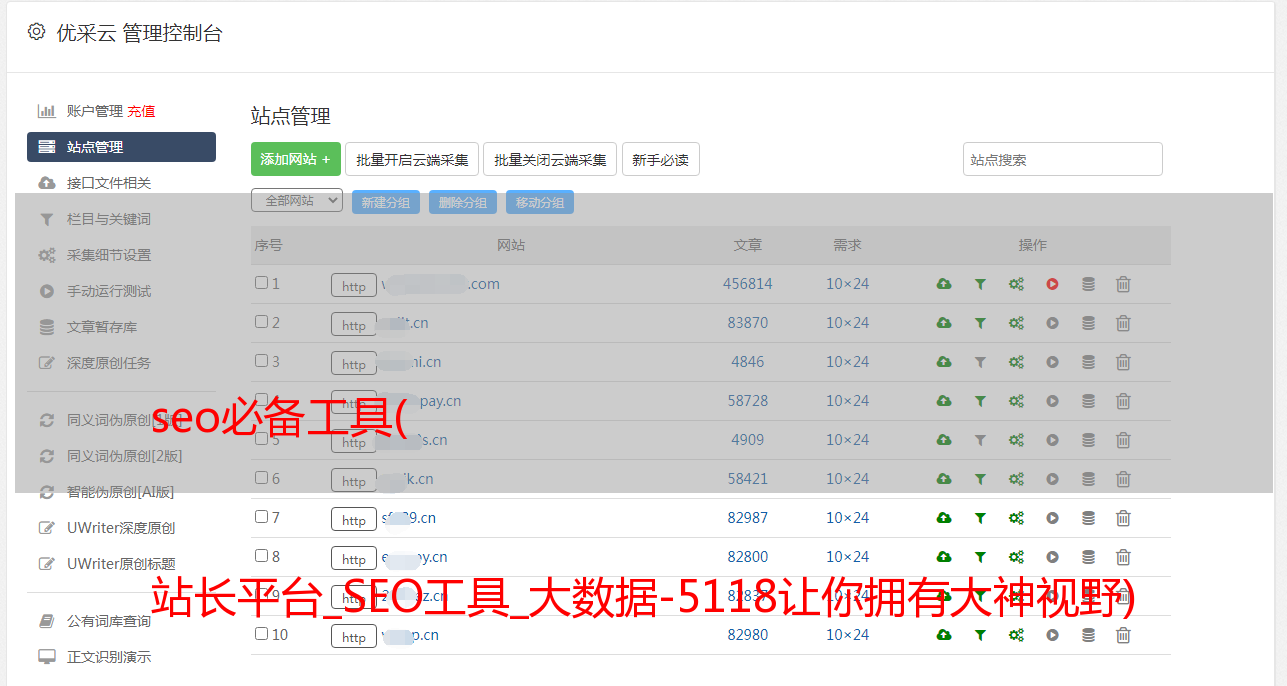Open 采集细节设置 in the sidebar
This screenshot has width=1287, height=686.
[x=109, y=255]
